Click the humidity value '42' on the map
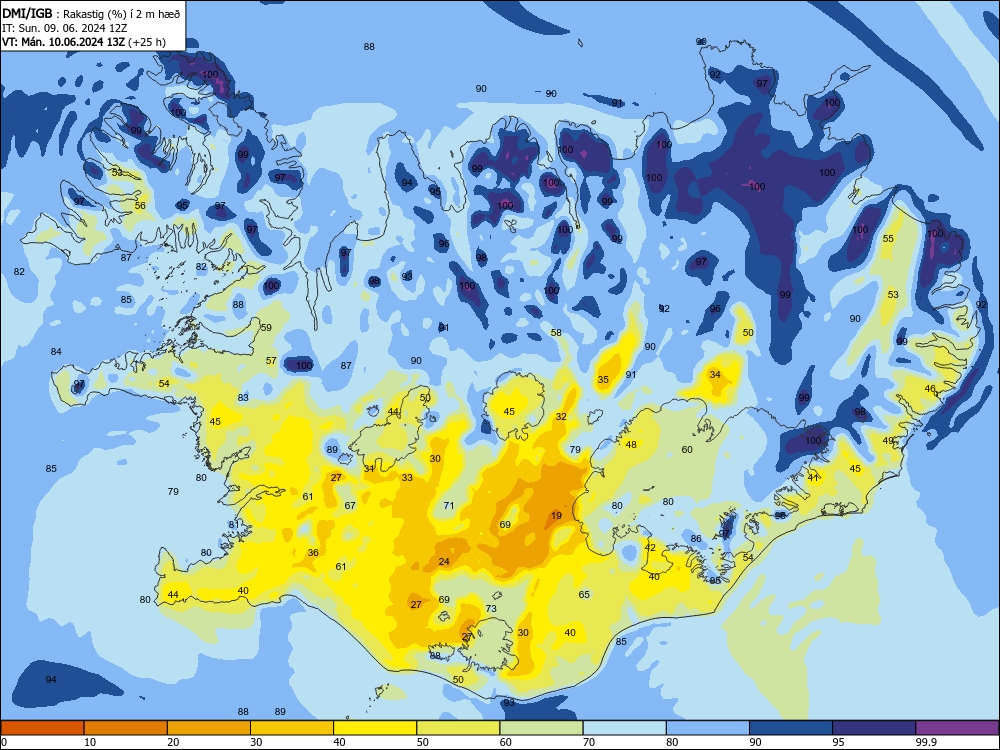 pyautogui.click(x=650, y=547)
